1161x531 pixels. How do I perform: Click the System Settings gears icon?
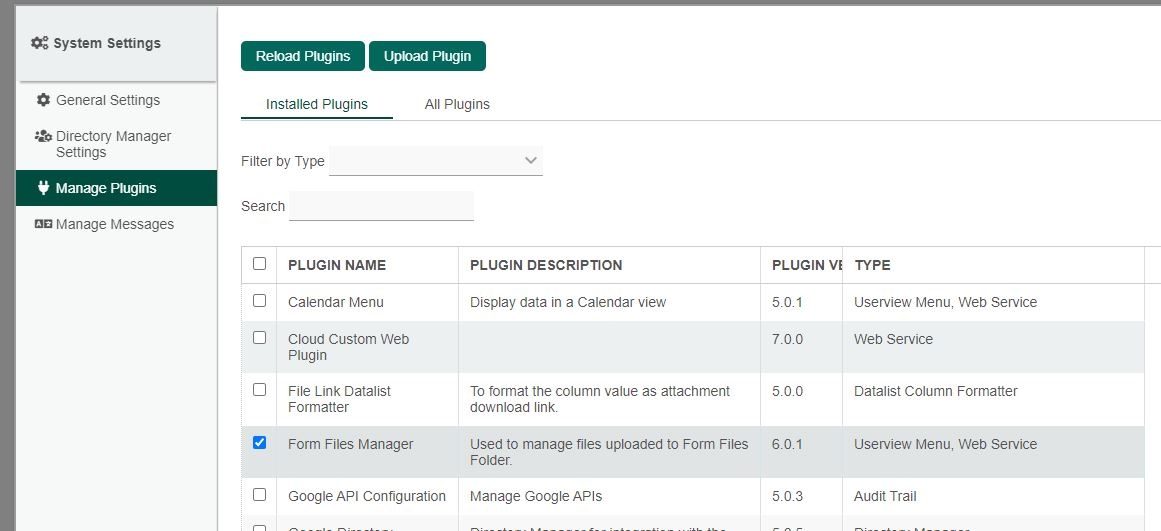[40, 43]
